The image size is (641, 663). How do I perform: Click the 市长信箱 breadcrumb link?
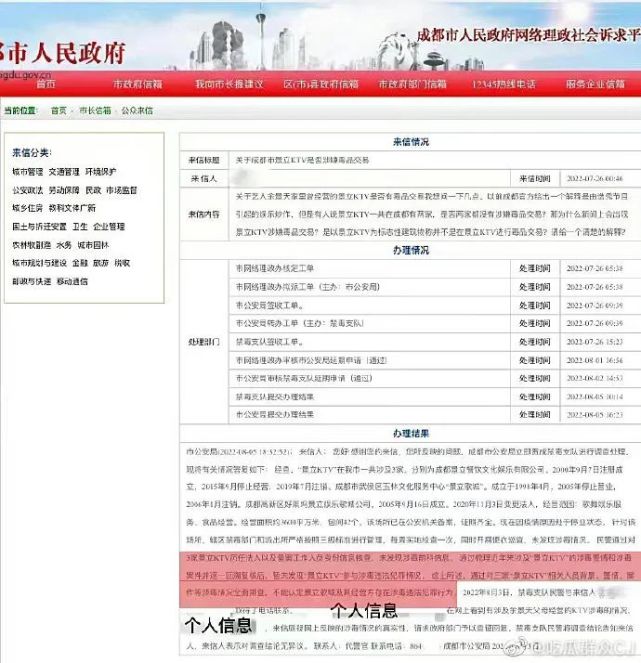(x=95, y=111)
